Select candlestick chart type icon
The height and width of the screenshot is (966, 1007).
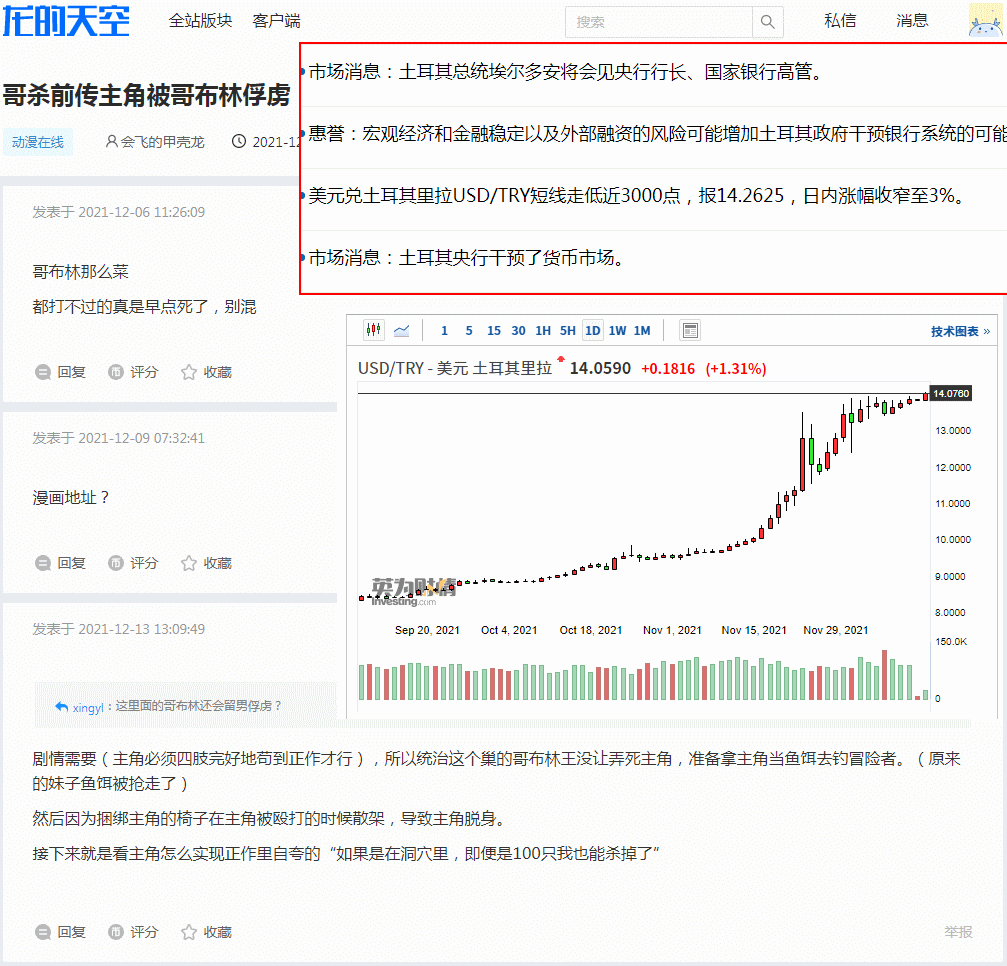374,330
